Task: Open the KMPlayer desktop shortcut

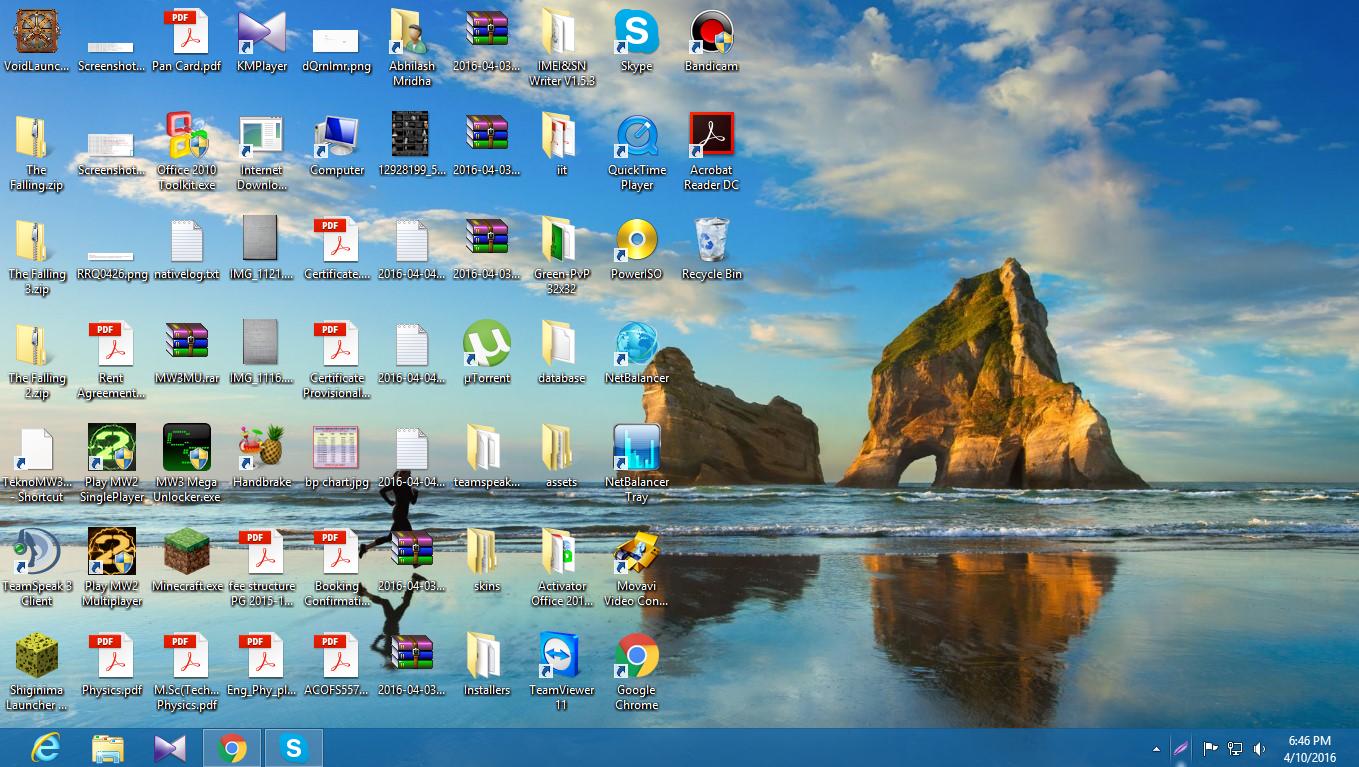Action: [262, 41]
